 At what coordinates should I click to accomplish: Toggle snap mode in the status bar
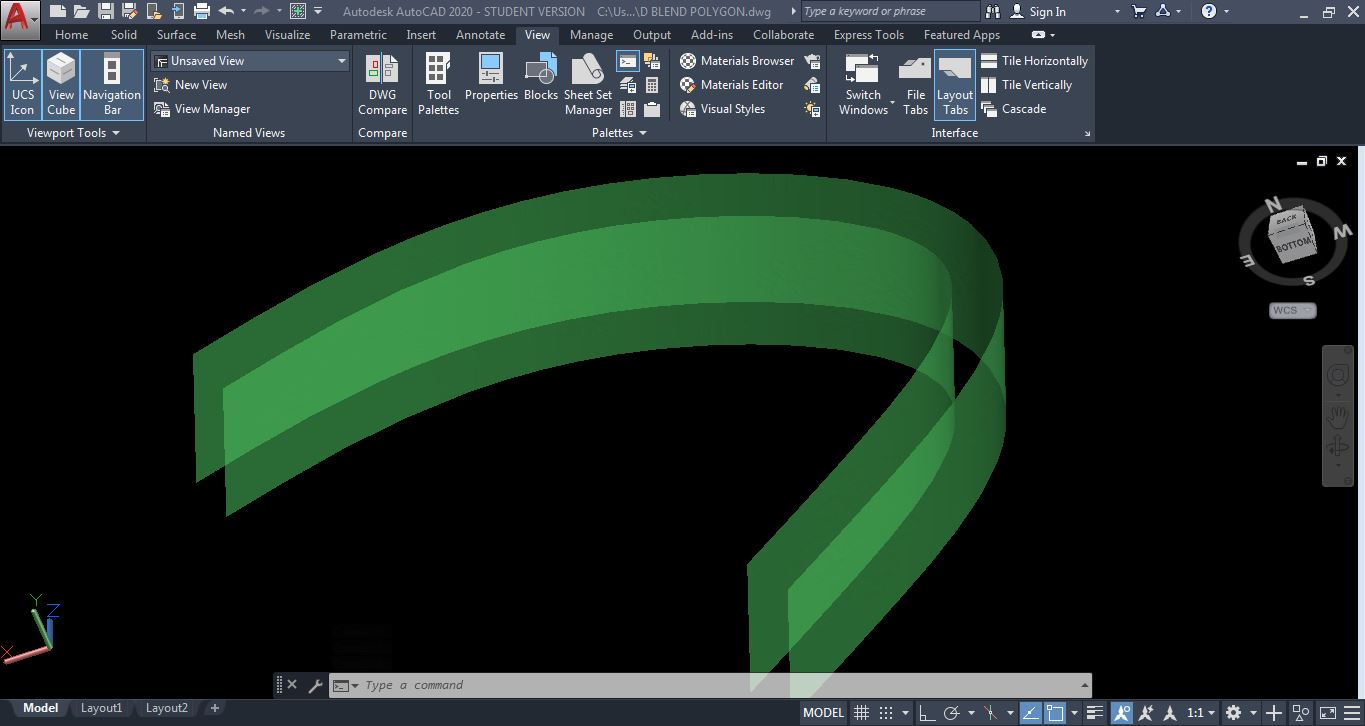[886, 711]
